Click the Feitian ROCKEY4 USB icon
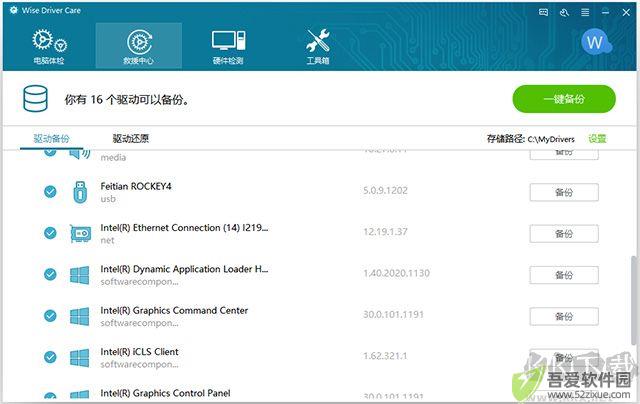The height and width of the screenshot is (404, 640). (x=80, y=192)
